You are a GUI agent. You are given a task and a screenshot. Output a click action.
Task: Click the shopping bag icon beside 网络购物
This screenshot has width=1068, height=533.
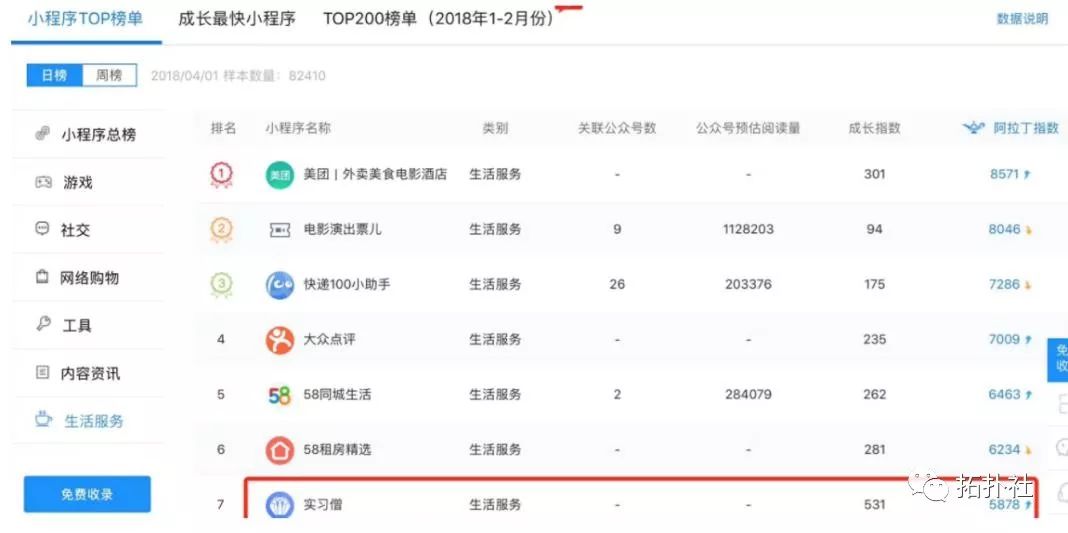(42, 276)
